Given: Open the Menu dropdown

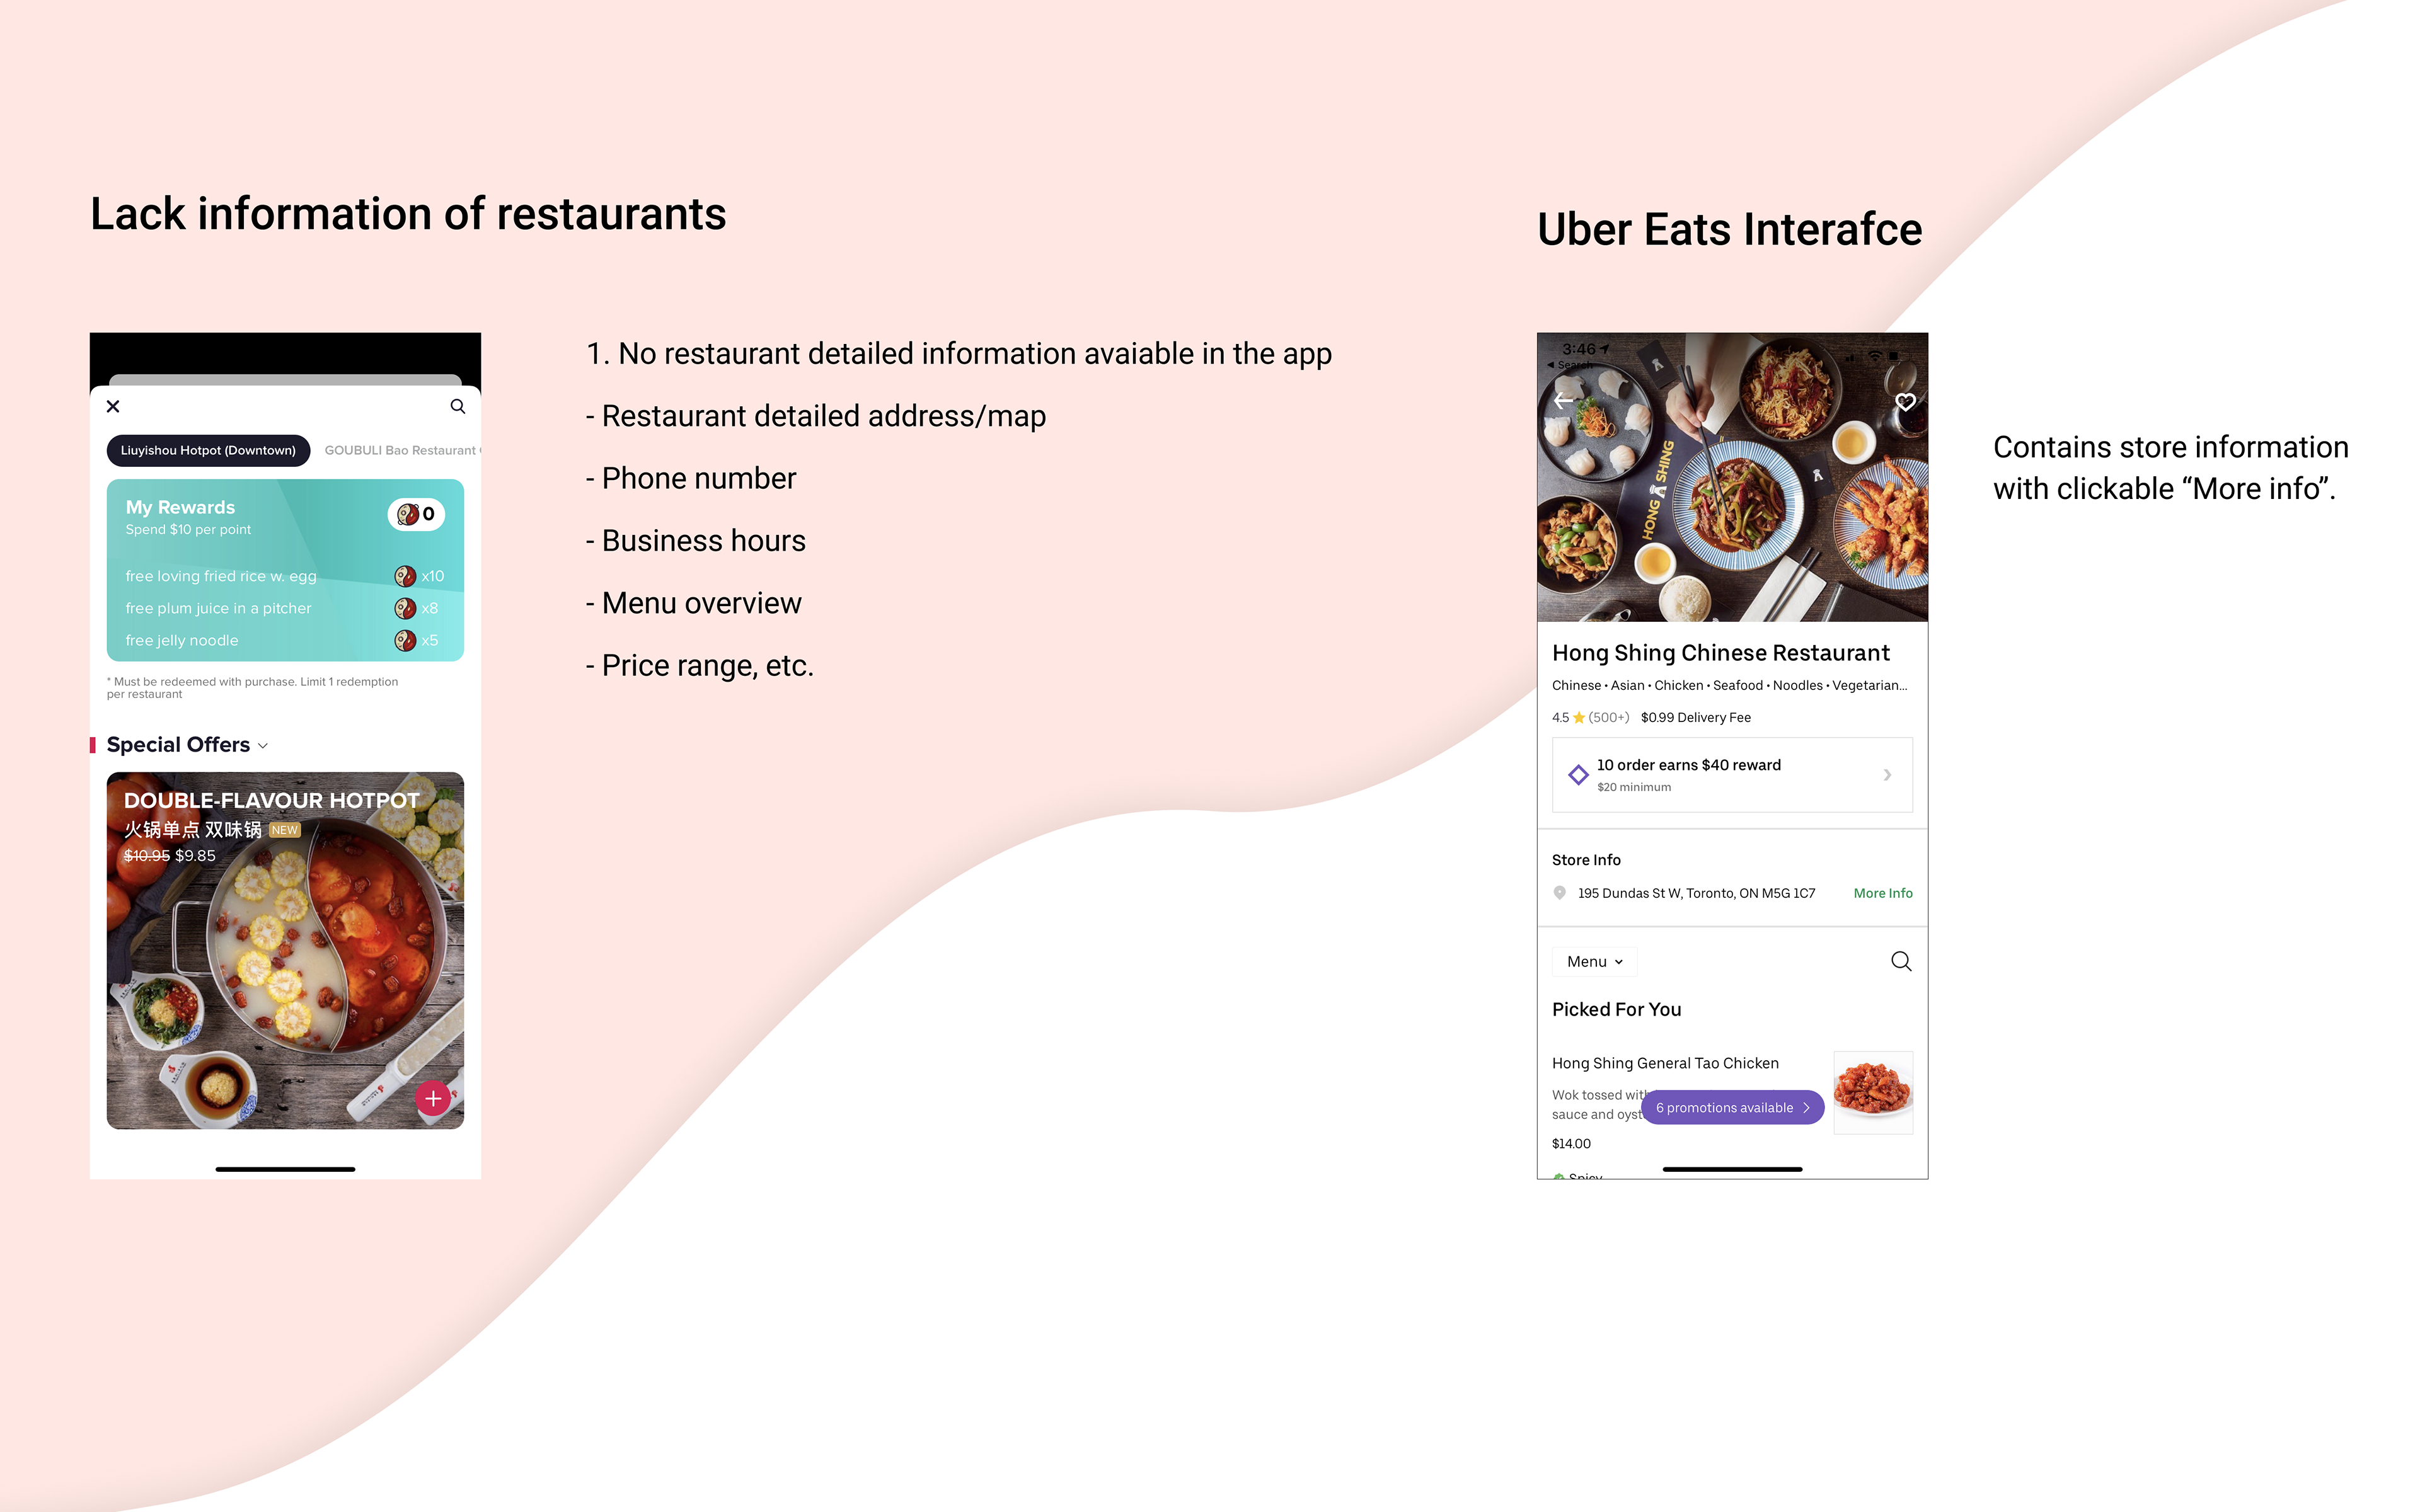Looking at the screenshot, I should pyautogui.click(x=1595, y=961).
